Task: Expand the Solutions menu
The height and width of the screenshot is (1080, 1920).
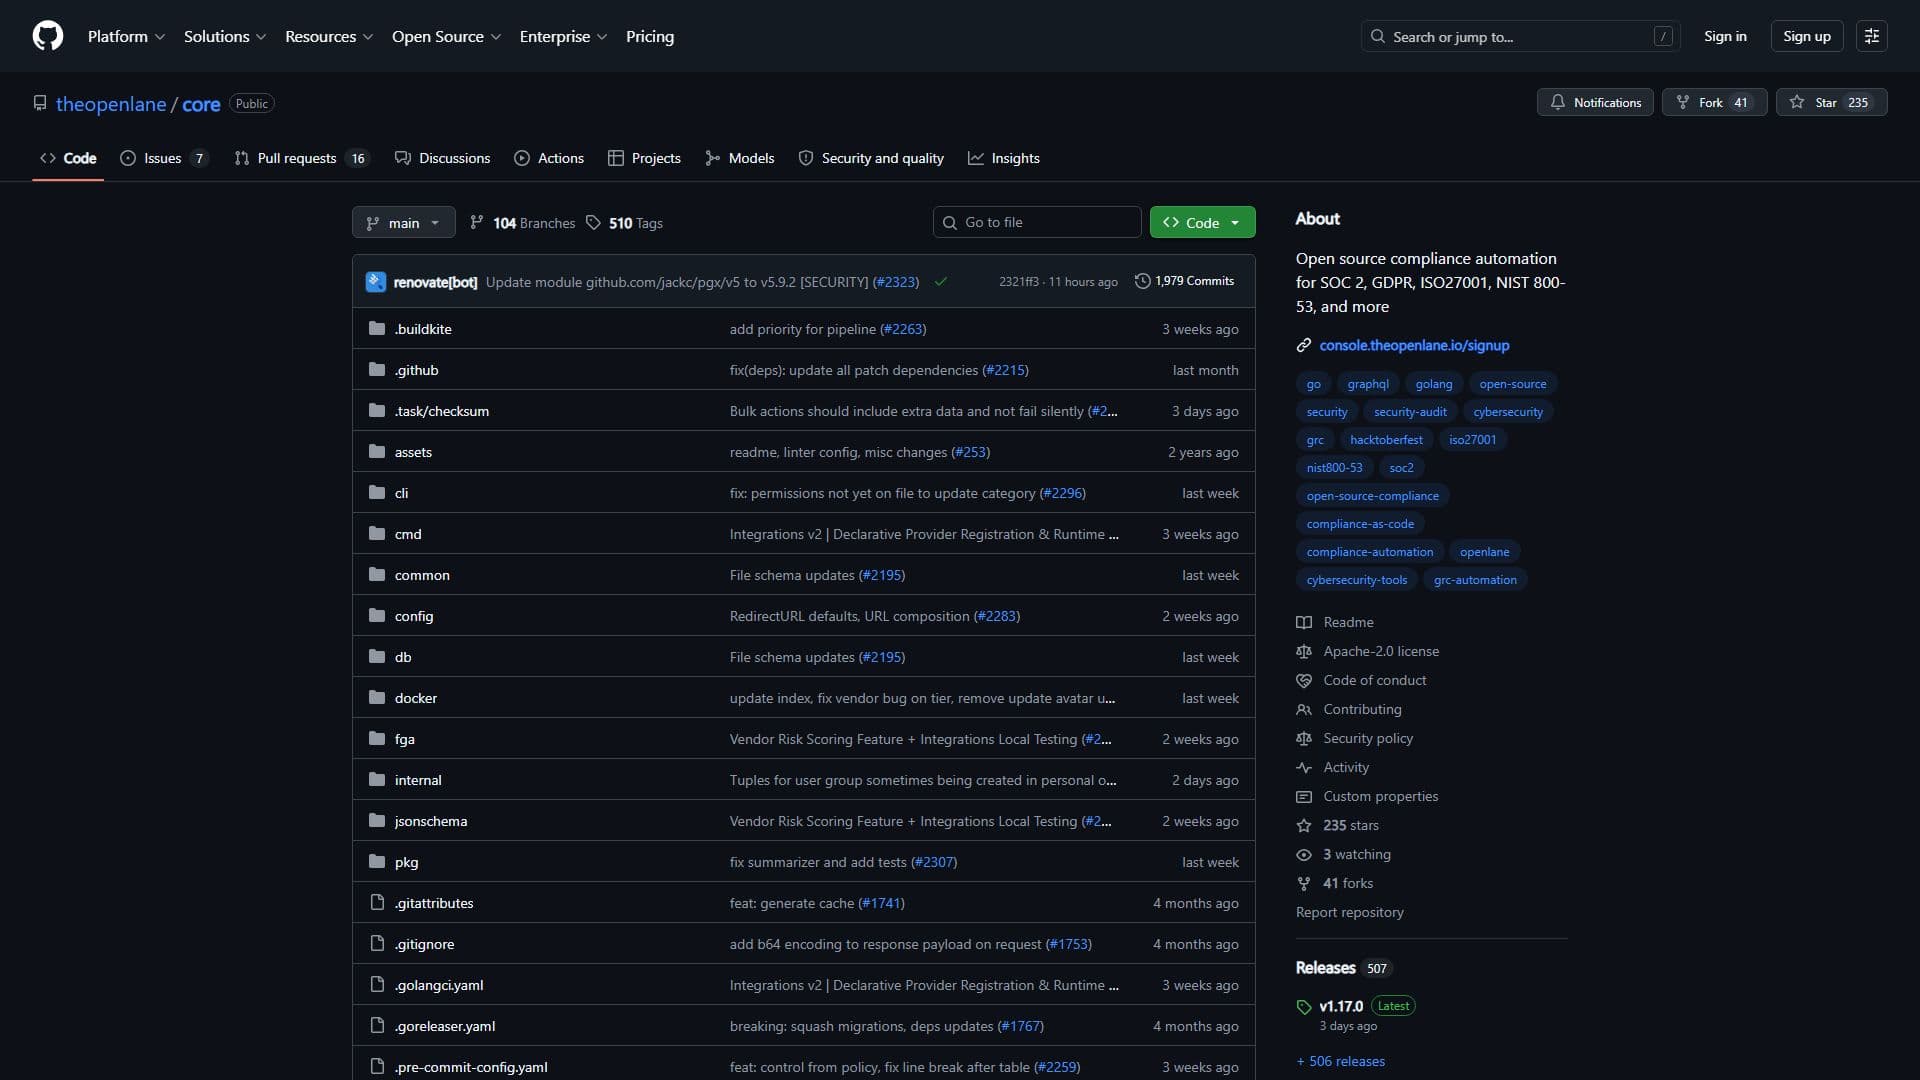Action: pos(225,36)
